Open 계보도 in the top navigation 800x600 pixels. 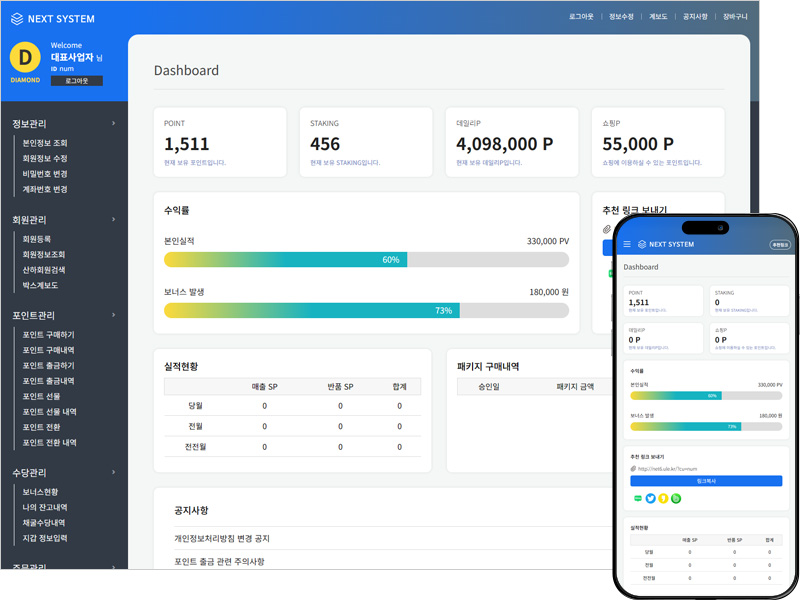[x=658, y=17]
